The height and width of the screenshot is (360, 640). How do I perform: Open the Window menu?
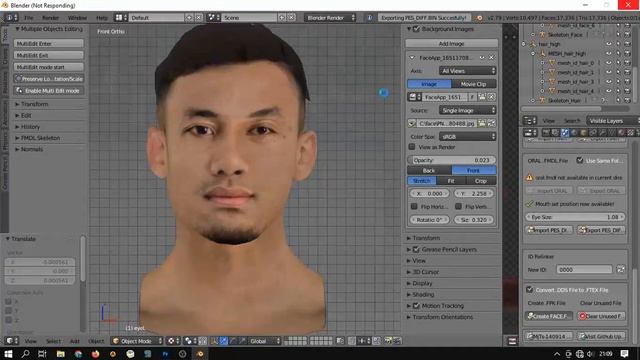point(77,18)
